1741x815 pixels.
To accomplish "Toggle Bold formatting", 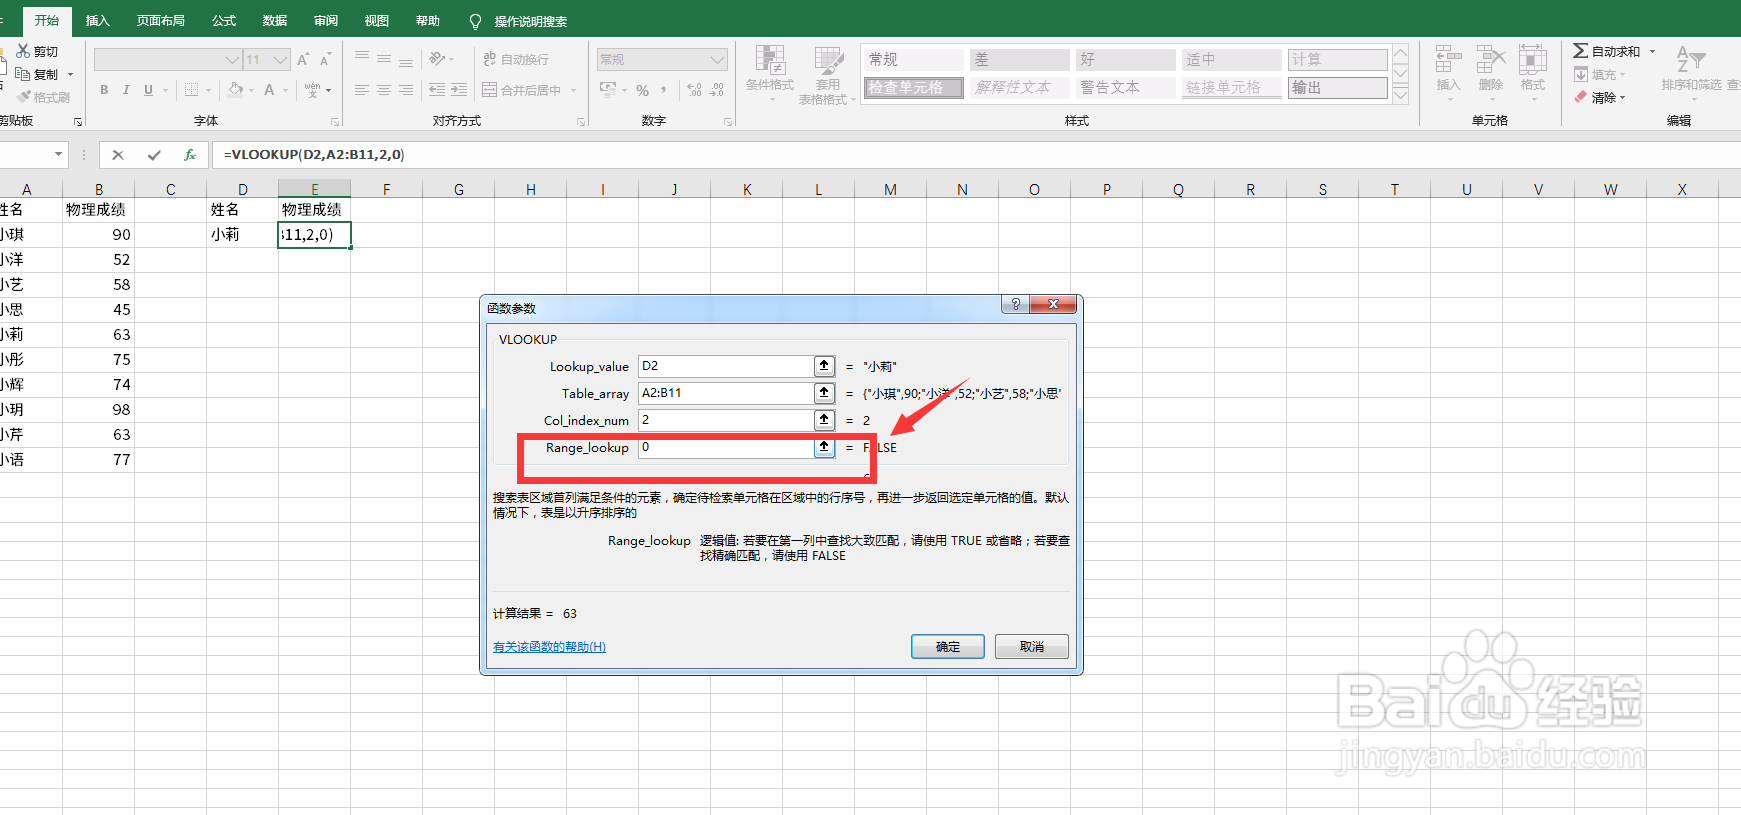I will [104, 90].
